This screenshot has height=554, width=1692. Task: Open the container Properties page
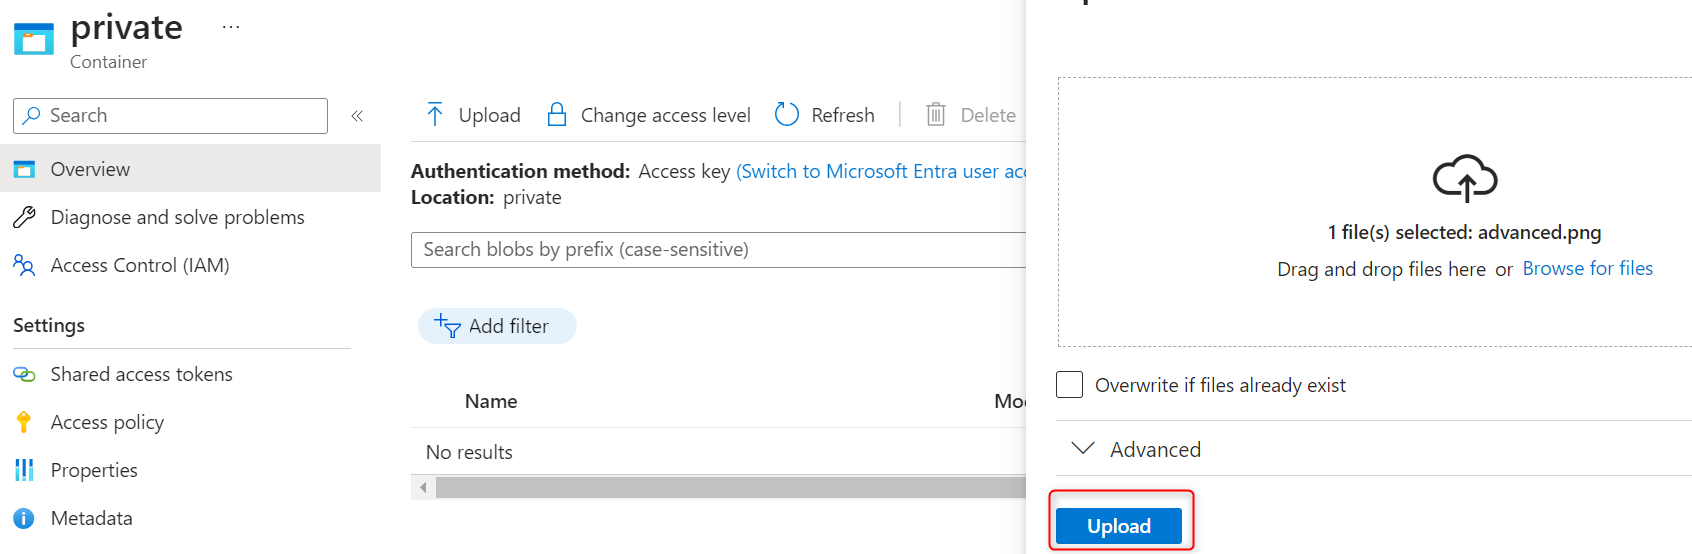click(94, 470)
